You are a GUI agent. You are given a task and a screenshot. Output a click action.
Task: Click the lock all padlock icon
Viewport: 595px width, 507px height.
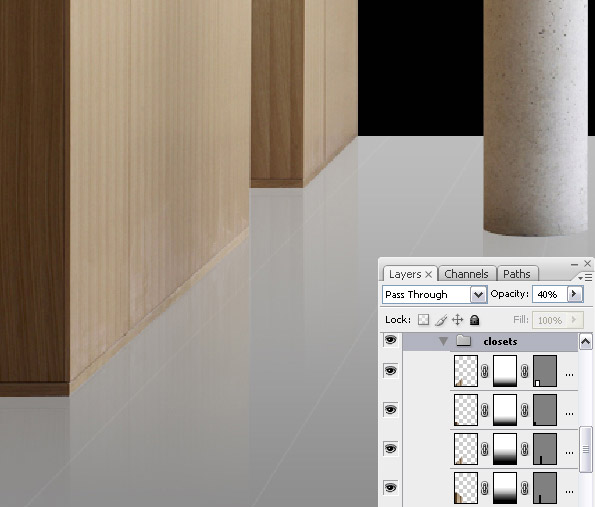pos(474,320)
